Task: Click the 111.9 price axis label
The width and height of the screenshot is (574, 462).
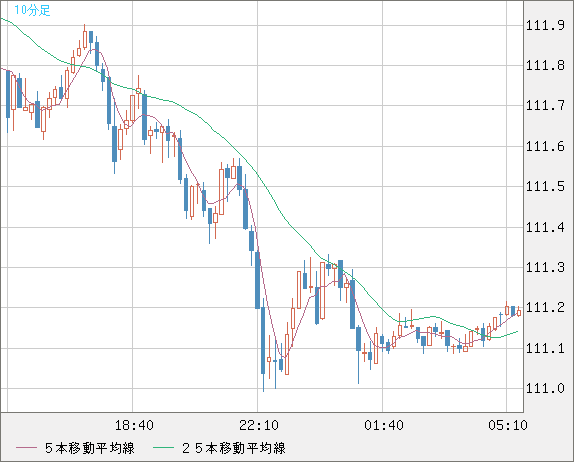Action: pyautogui.click(x=545, y=25)
